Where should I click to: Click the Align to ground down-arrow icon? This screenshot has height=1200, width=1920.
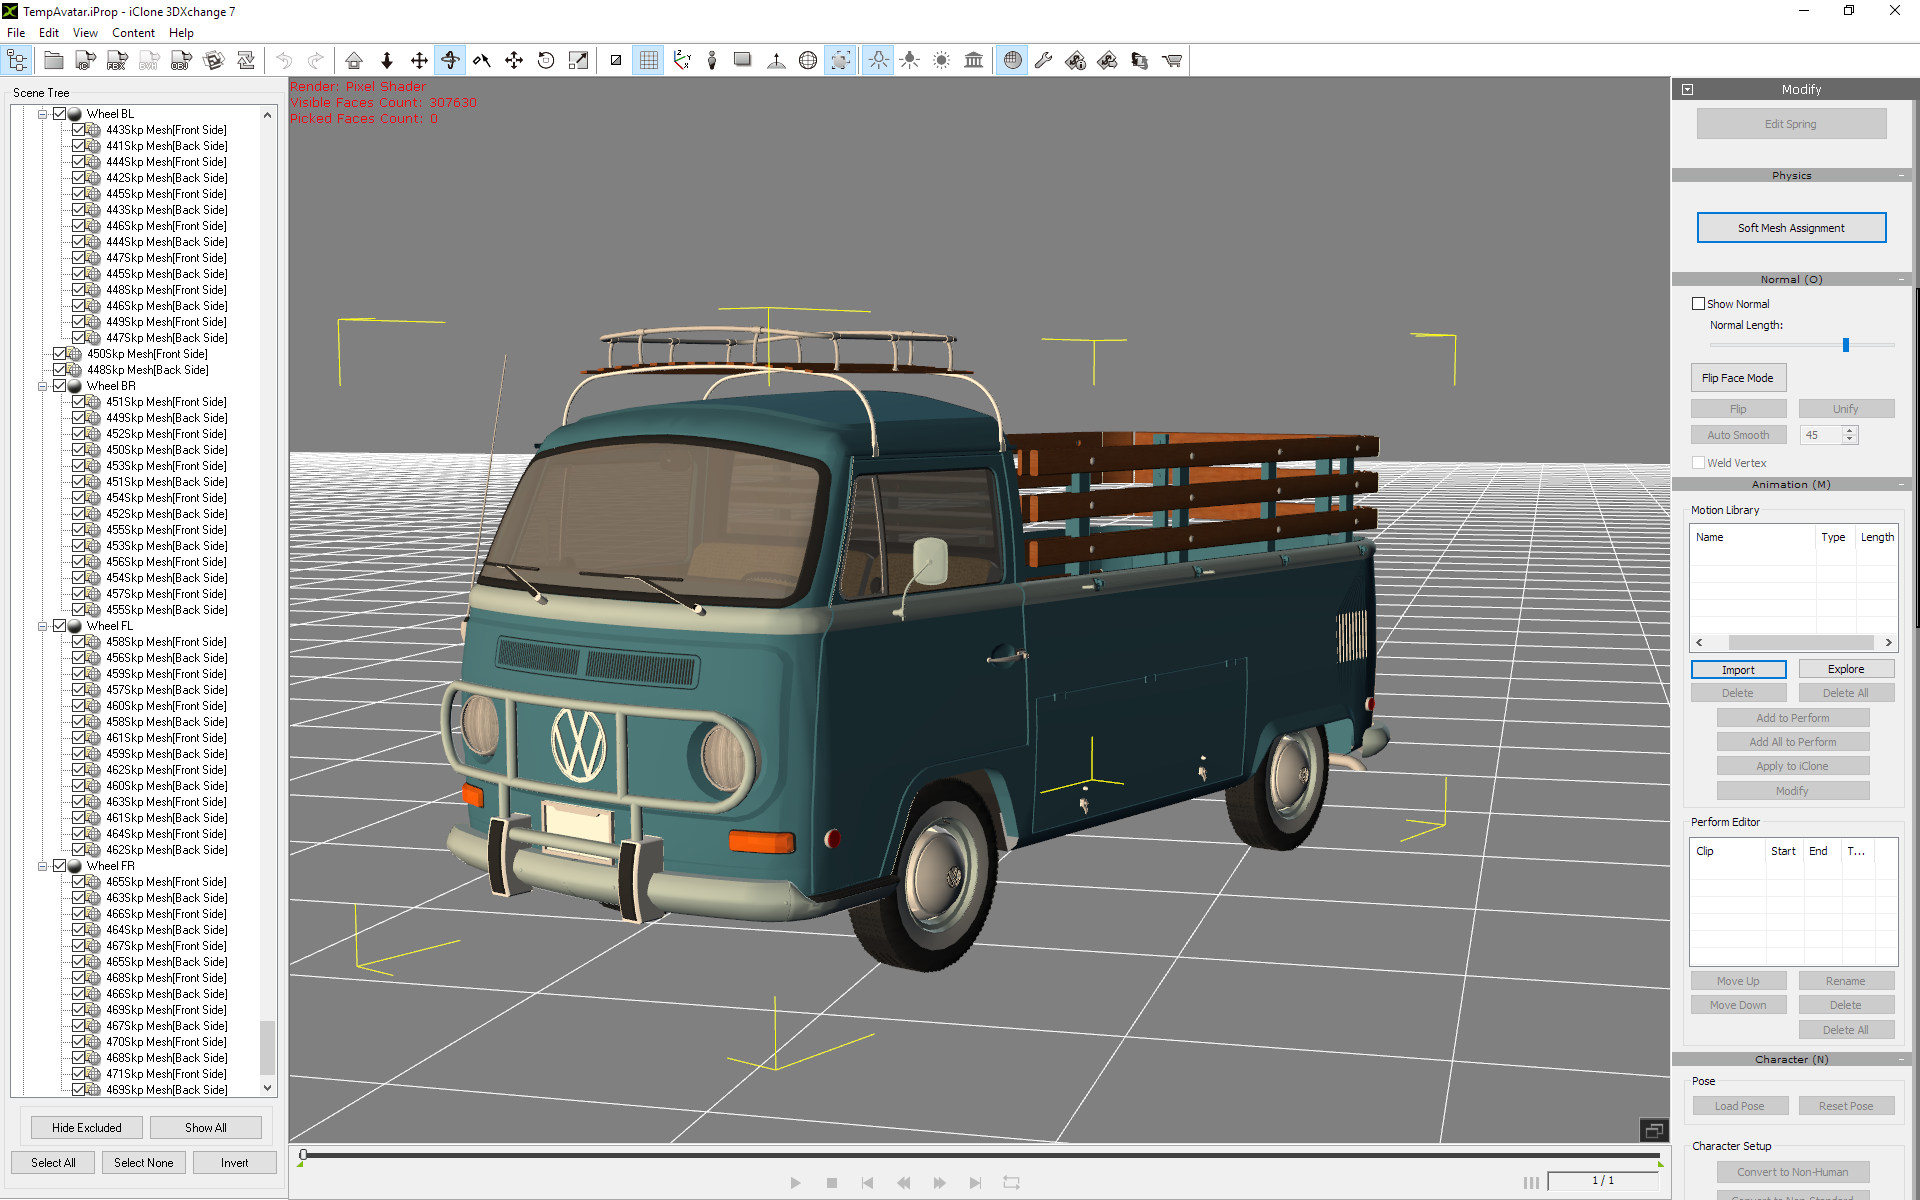[387, 61]
